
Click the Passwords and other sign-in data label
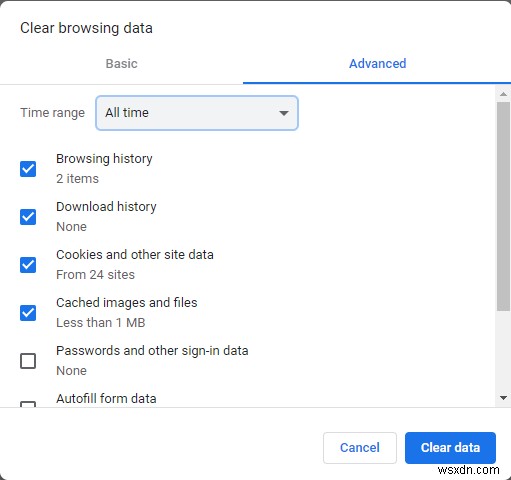click(x=152, y=351)
